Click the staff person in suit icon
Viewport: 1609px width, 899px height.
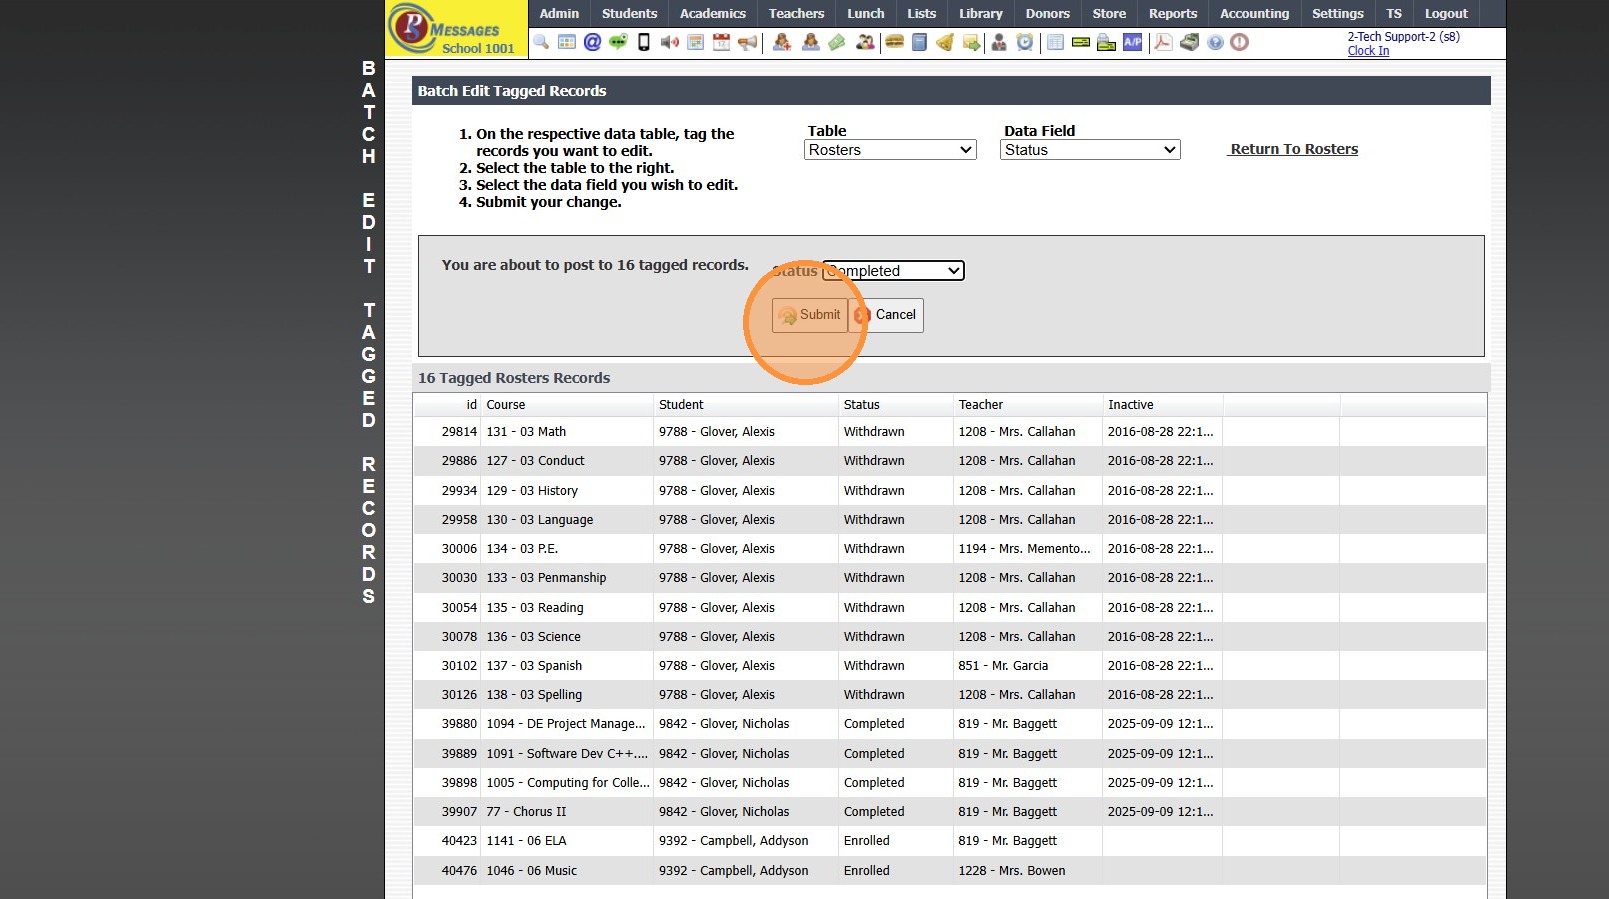pos(999,42)
